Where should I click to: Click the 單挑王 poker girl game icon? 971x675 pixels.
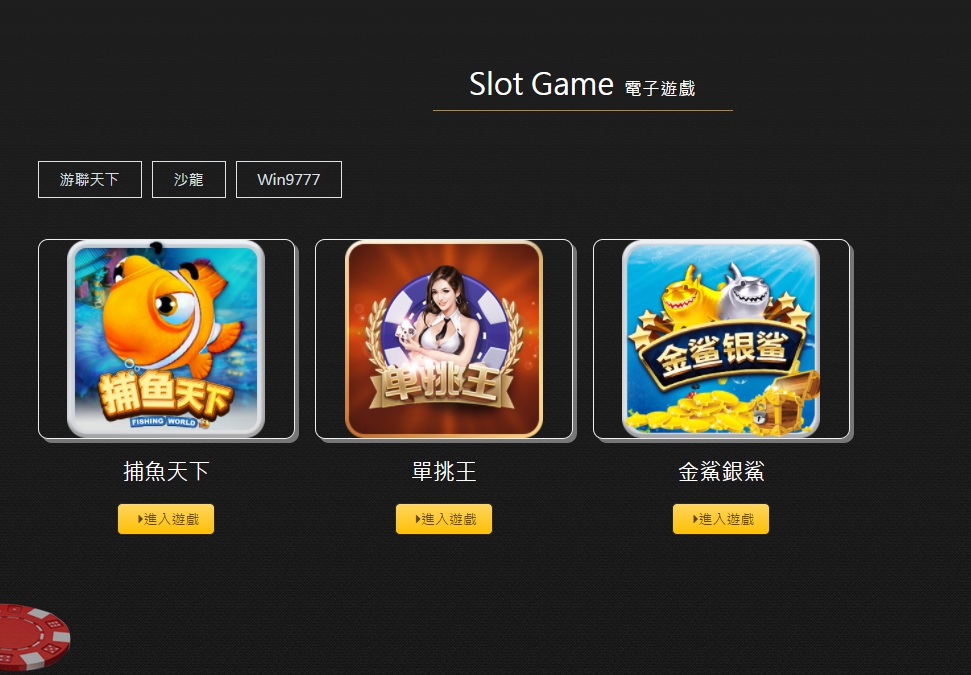443,339
